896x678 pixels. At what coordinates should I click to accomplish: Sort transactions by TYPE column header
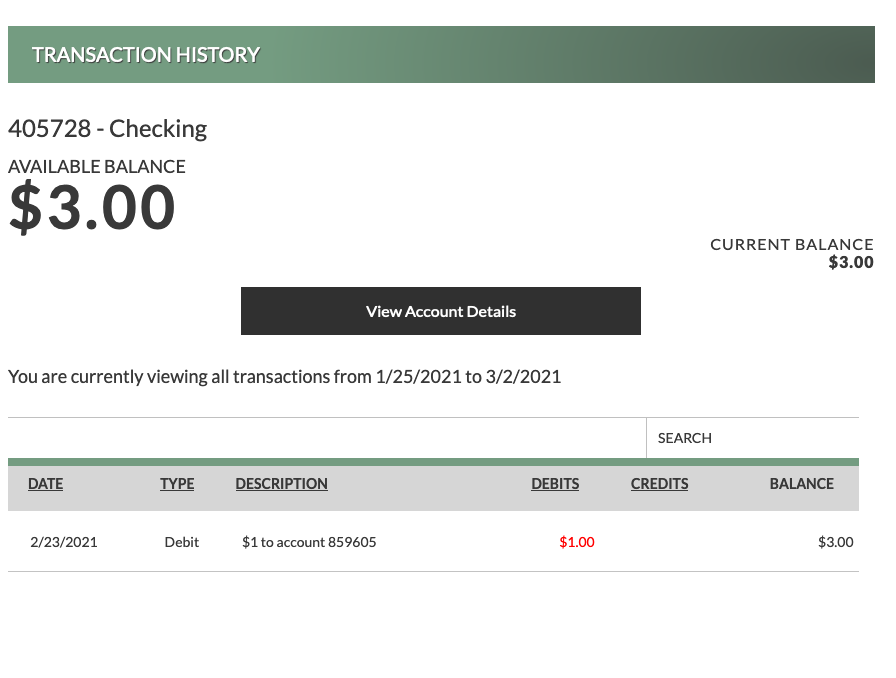tap(177, 484)
